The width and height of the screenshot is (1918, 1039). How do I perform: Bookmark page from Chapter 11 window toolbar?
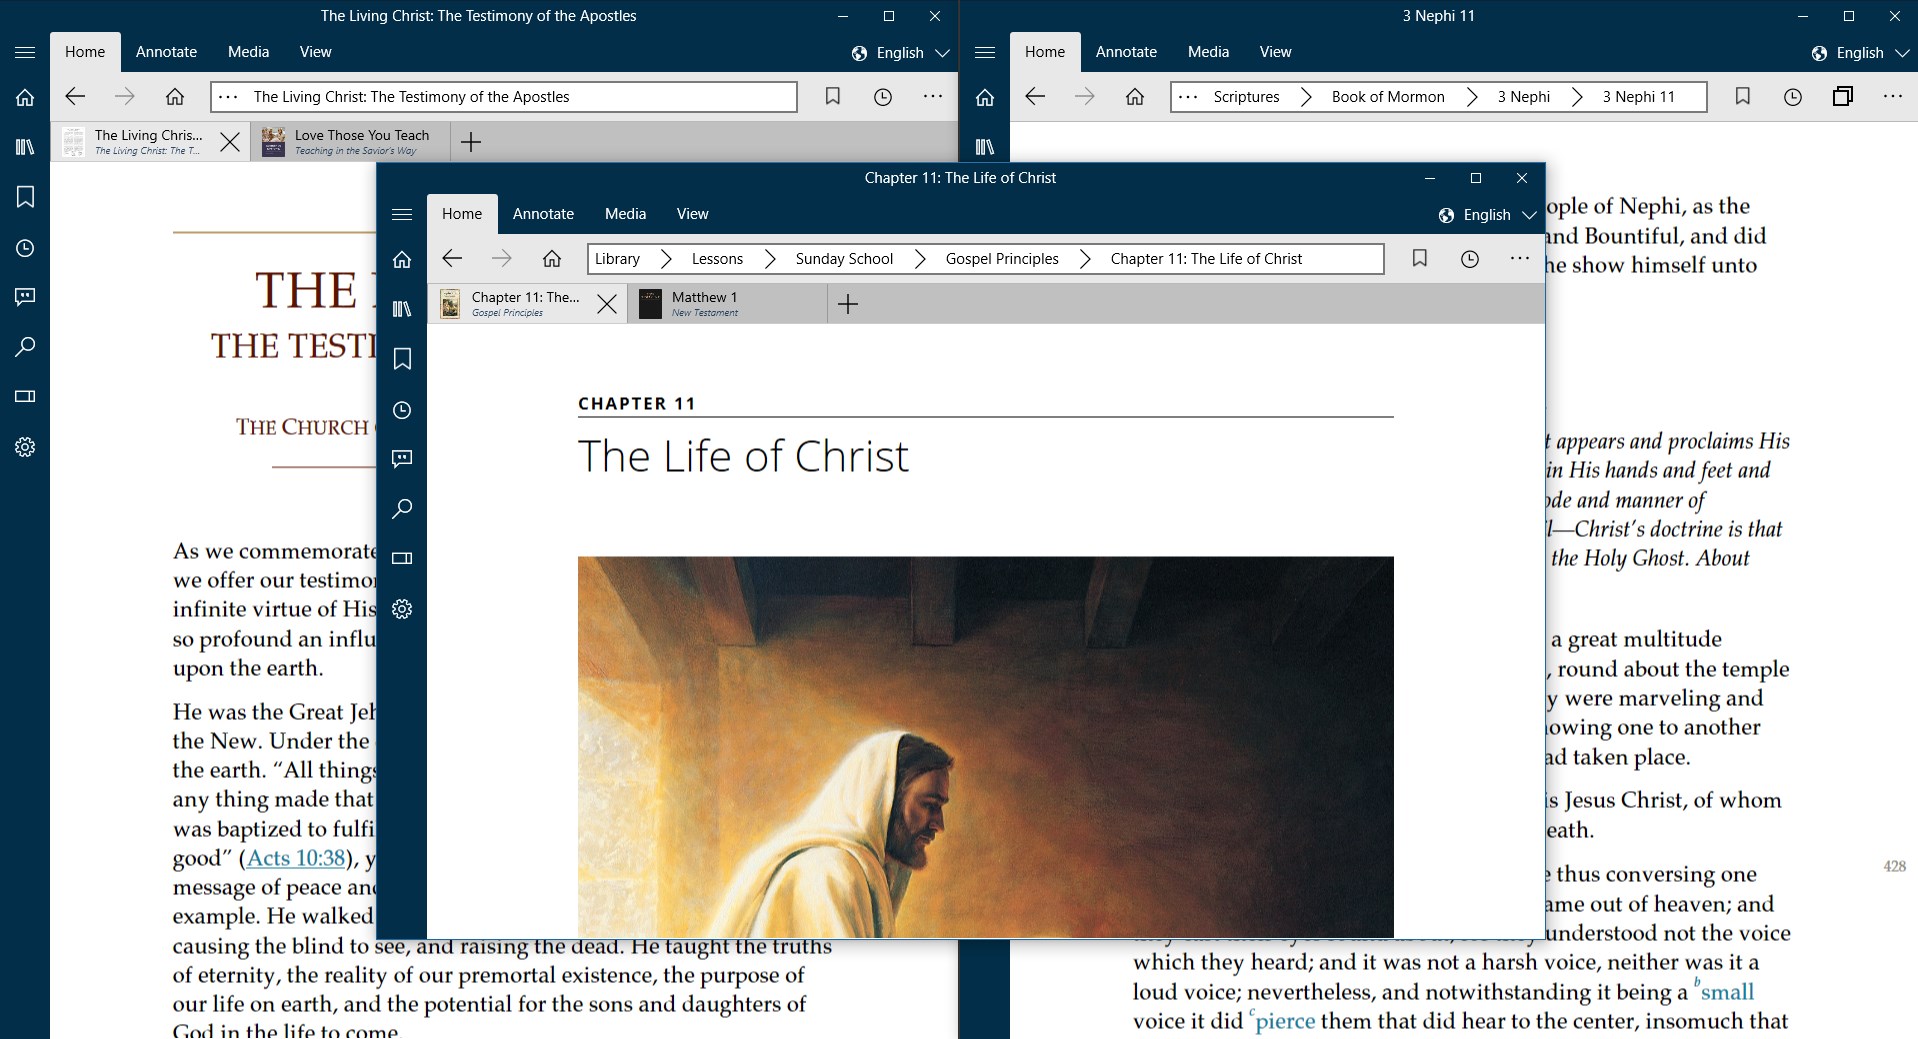point(1419,259)
